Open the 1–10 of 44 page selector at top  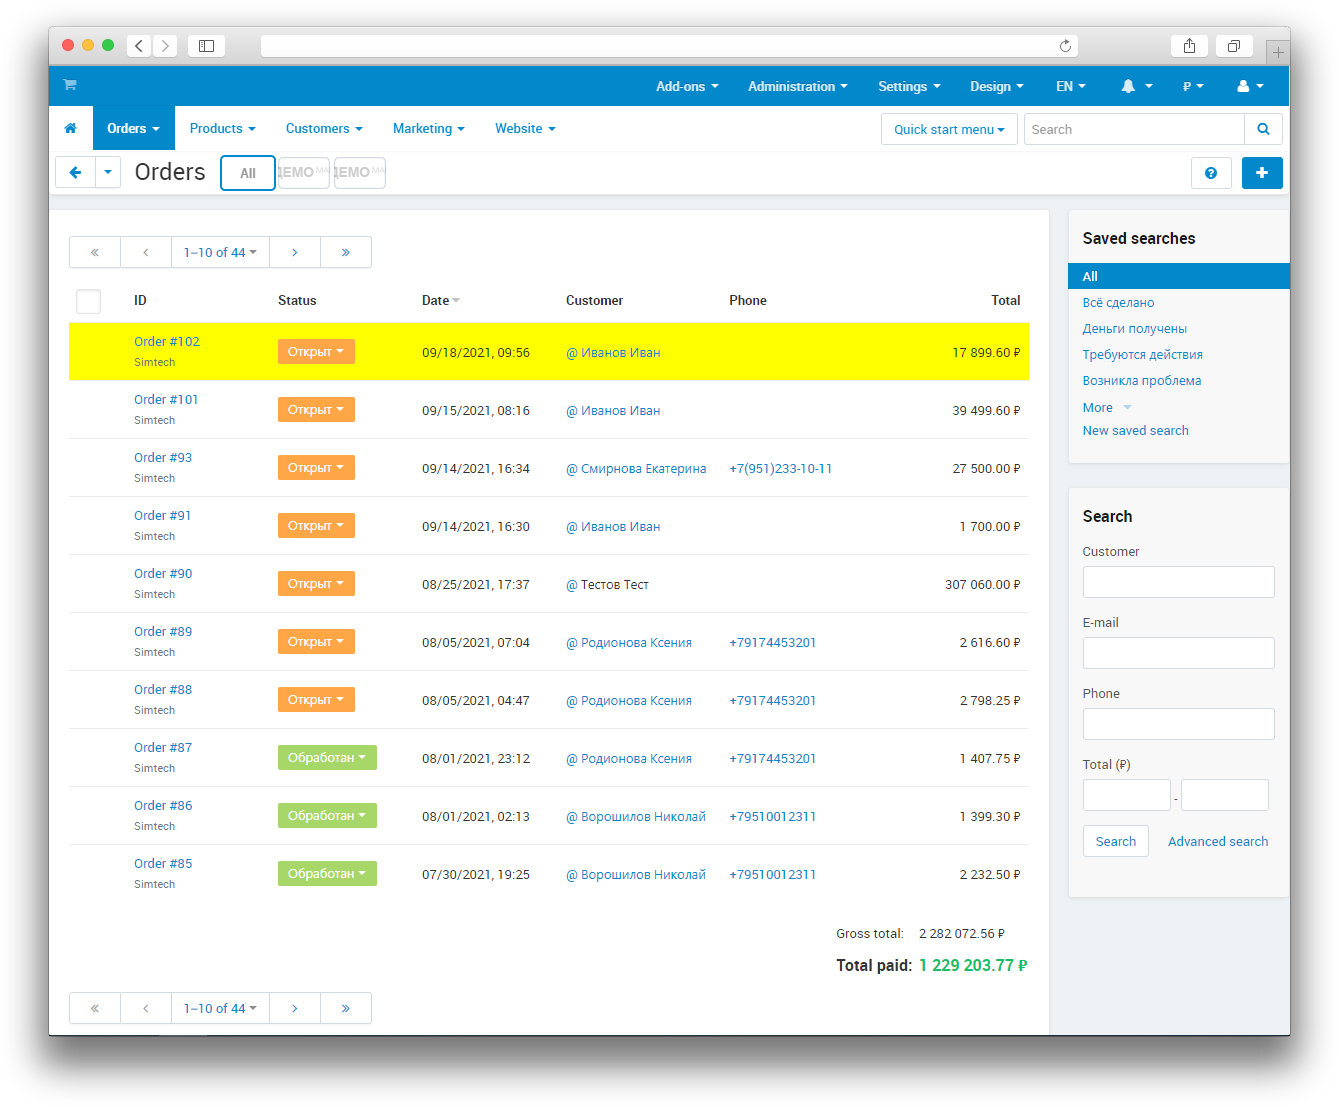(220, 252)
